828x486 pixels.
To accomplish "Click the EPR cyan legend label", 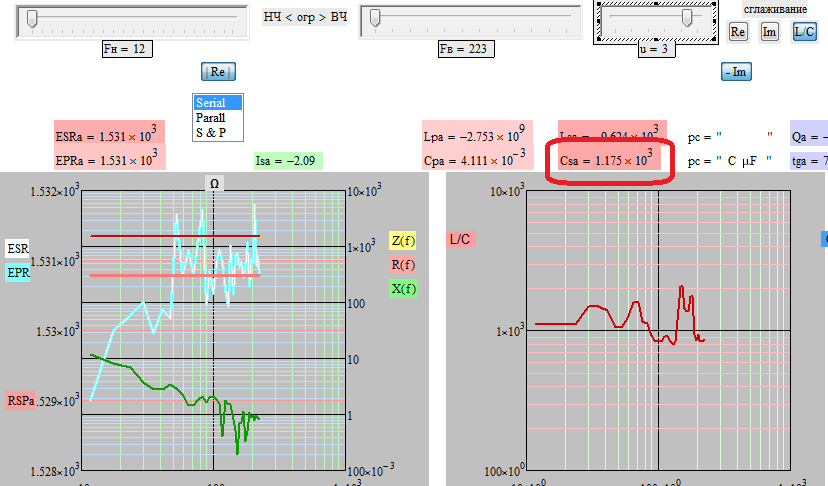I will [x=17, y=273].
